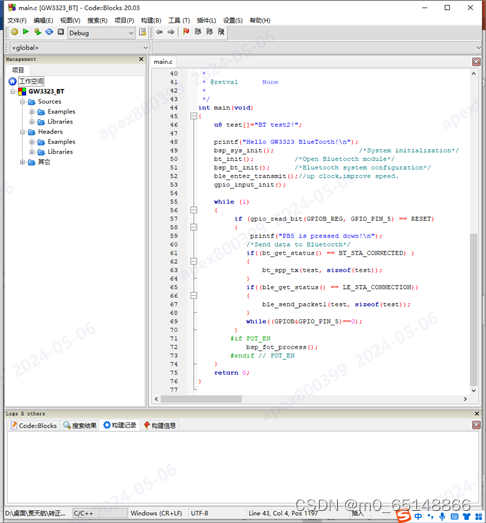Switch to the 搜索结果 tab
Viewport: 486px width, 523px height.
pyautogui.click(x=80, y=425)
